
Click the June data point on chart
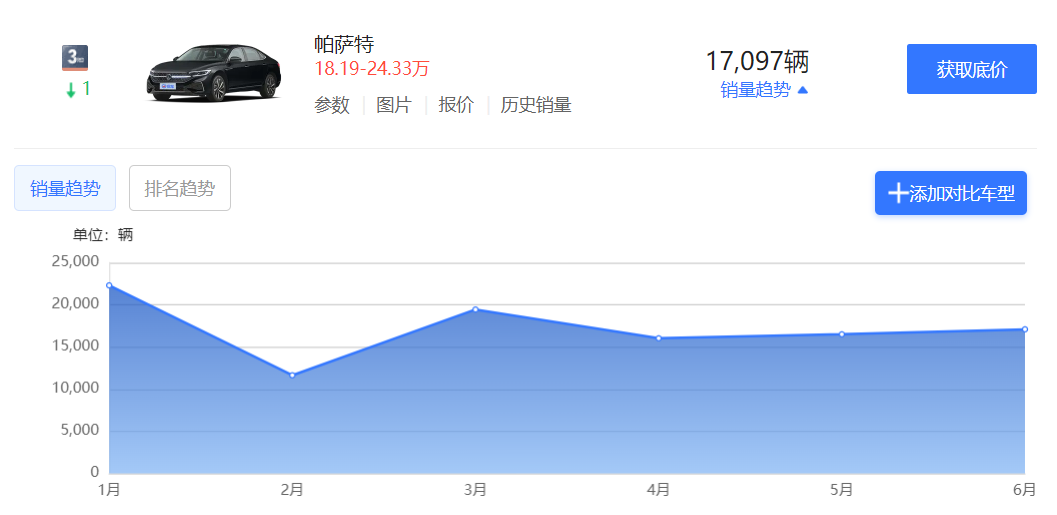tap(1025, 329)
